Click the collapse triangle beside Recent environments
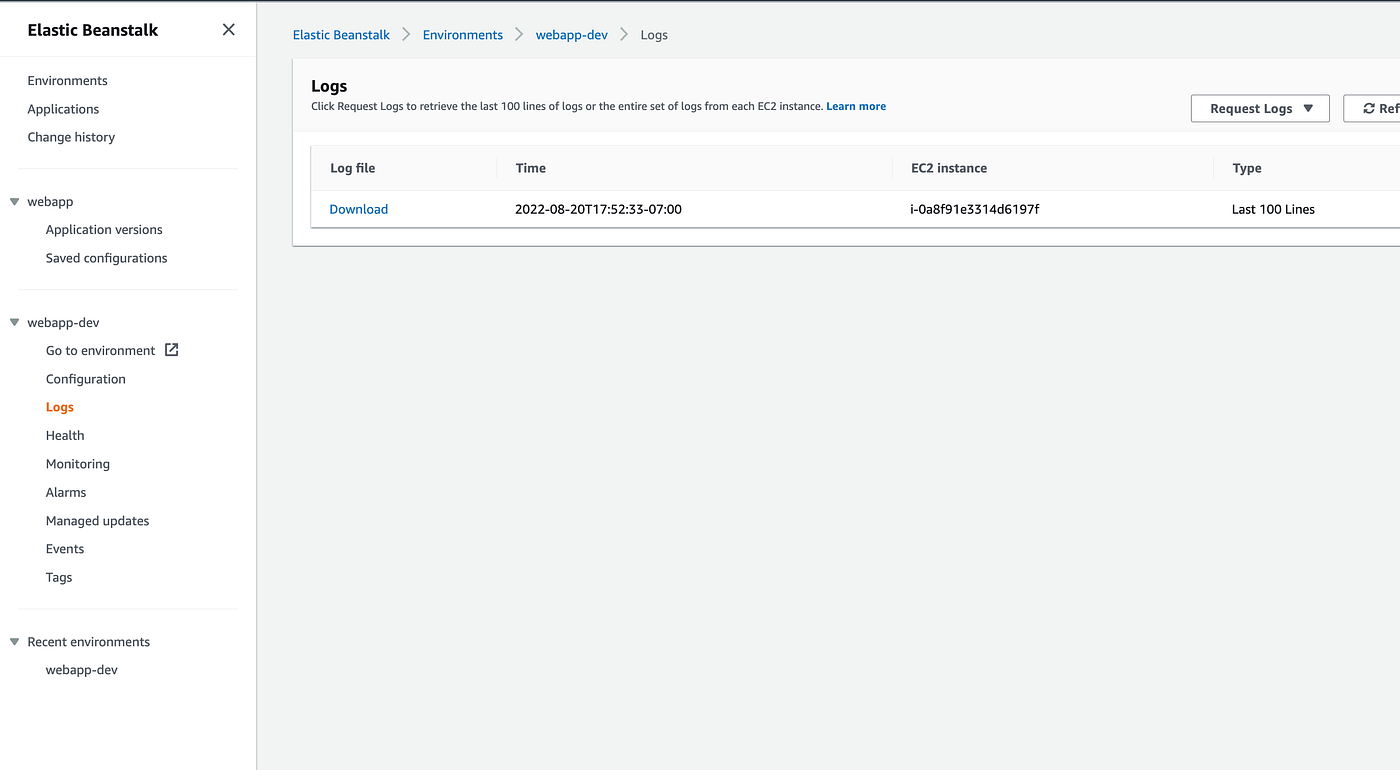Screen dimensions: 1400x770 (14, 641)
